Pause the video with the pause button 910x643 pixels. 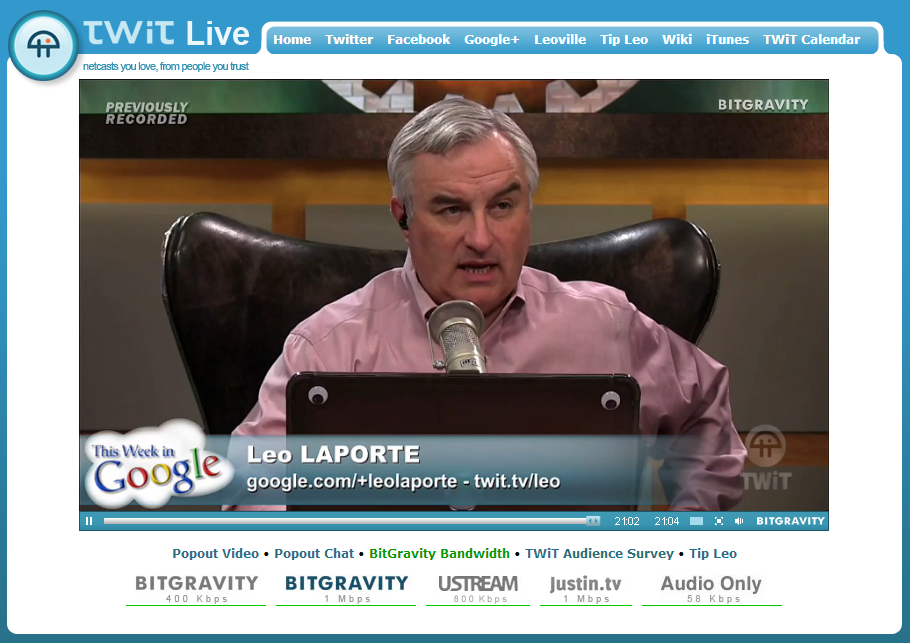click(x=89, y=521)
